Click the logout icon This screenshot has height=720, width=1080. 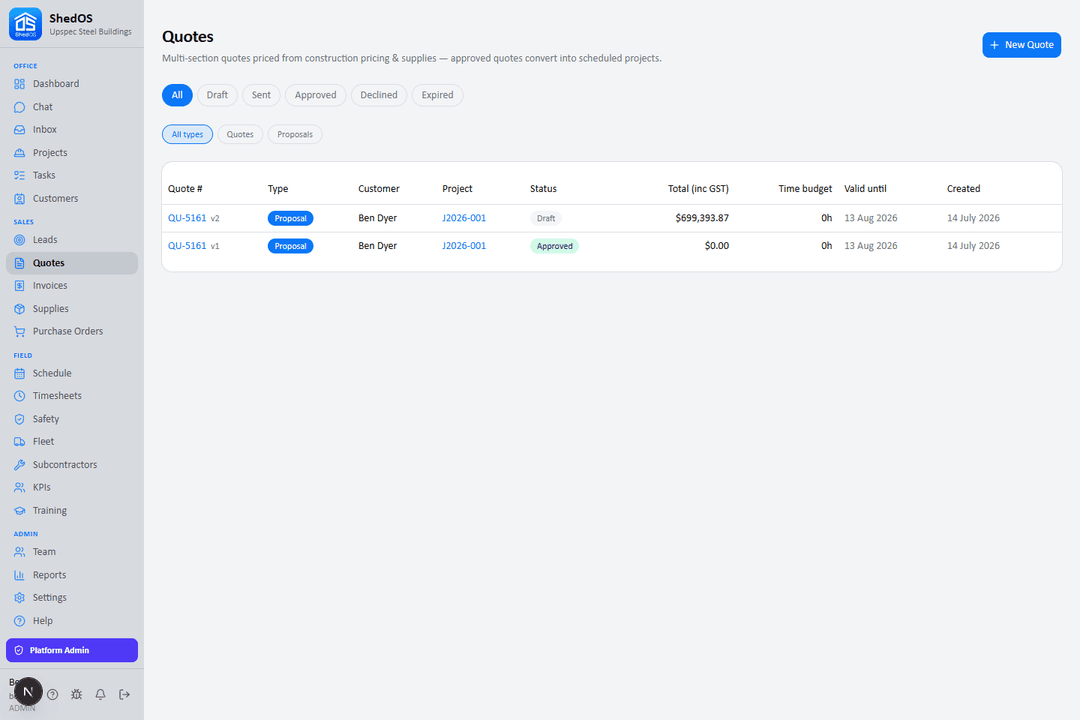point(125,695)
